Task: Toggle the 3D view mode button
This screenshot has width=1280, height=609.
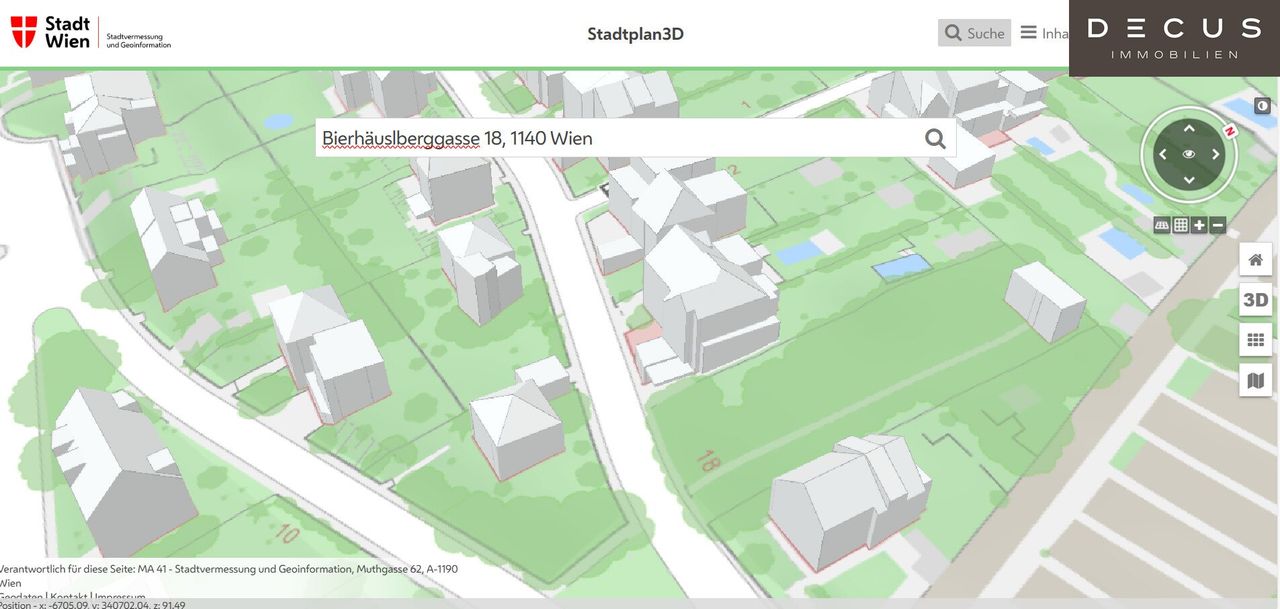Action: click(x=1255, y=300)
